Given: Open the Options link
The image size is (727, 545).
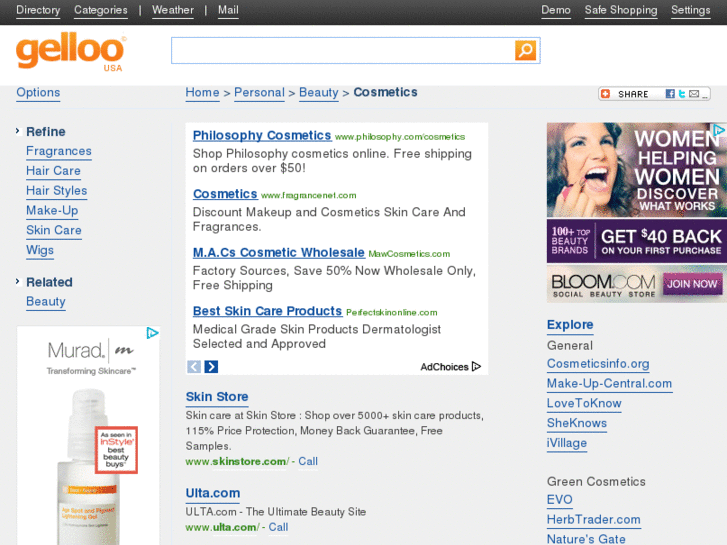Looking at the screenshot, I should click(x=38, y=92).
